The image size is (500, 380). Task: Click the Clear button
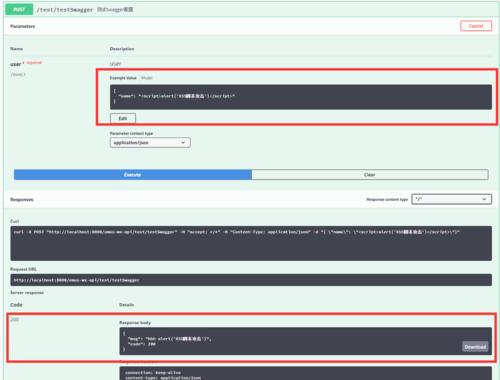[x=370, y=175]
